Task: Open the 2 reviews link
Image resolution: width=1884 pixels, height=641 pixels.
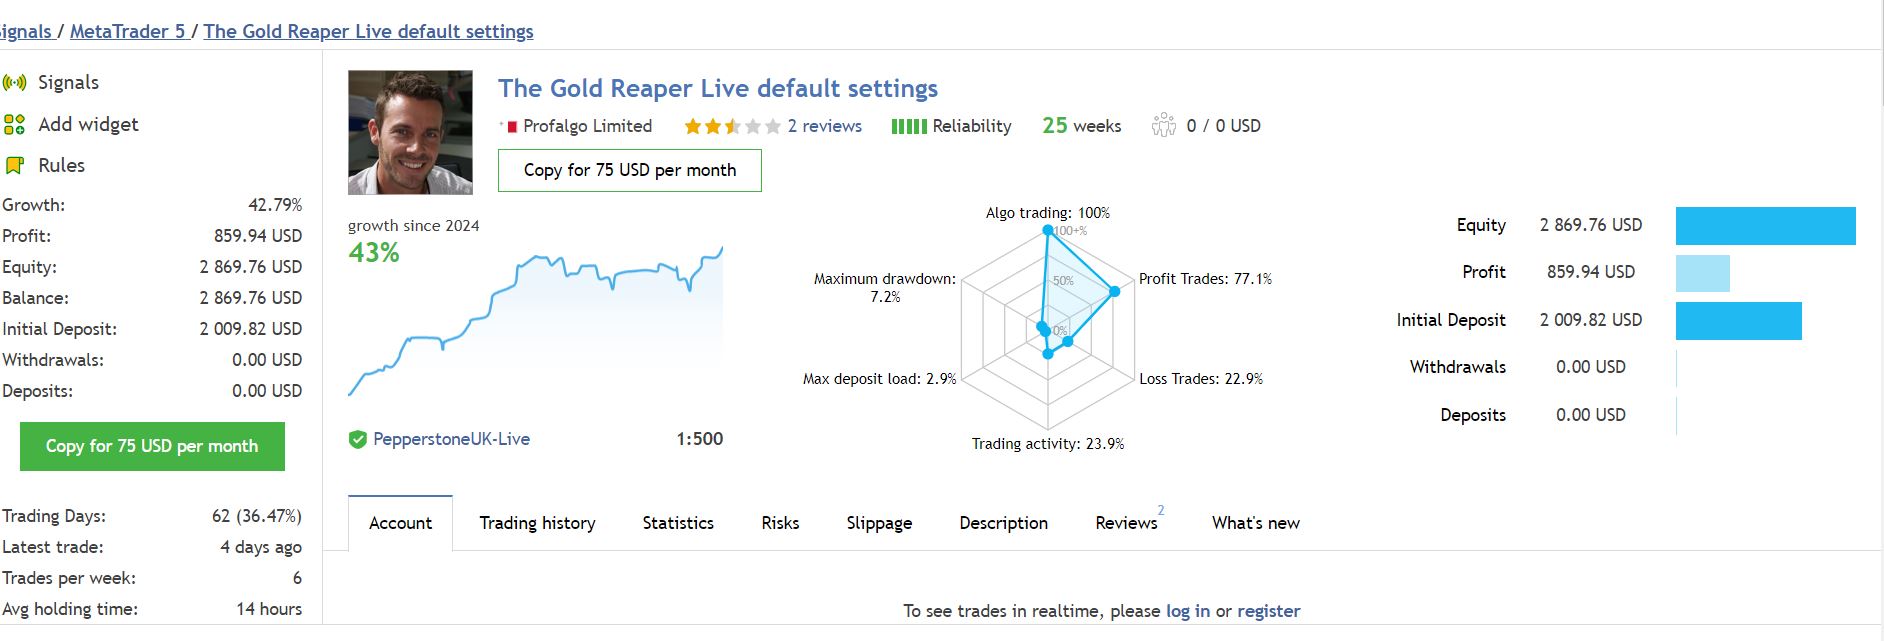Action: pos(824,126)
